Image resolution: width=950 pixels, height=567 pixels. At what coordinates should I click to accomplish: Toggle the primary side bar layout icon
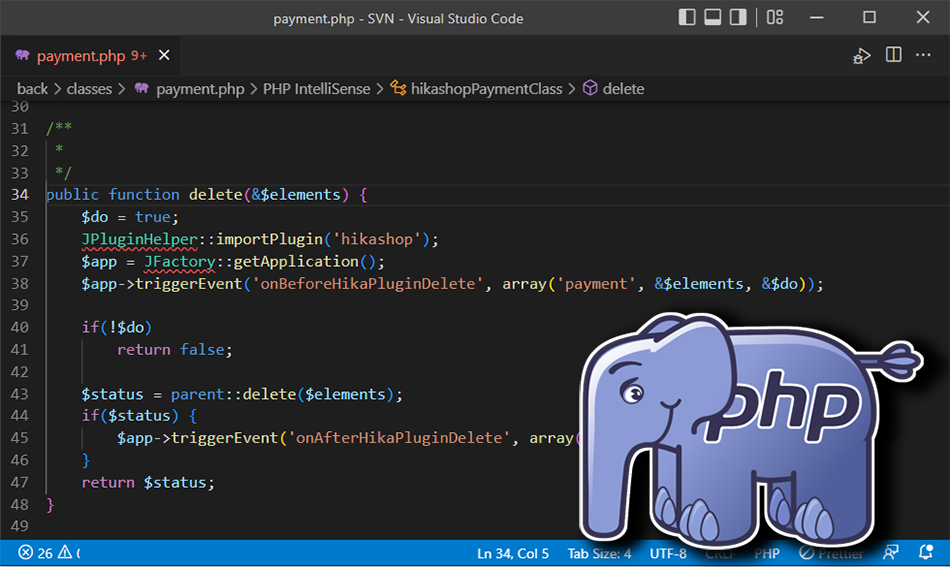tap(687, 17)
